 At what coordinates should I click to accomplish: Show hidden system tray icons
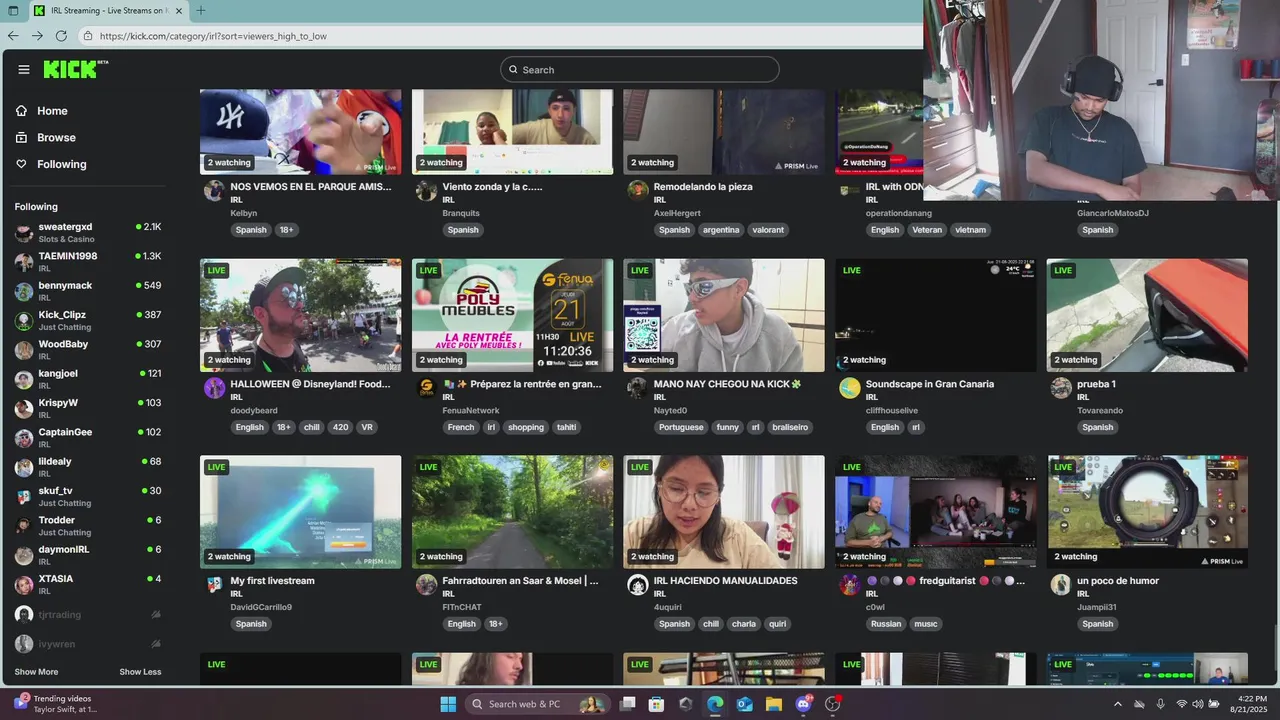click(x=1117, y=704)
